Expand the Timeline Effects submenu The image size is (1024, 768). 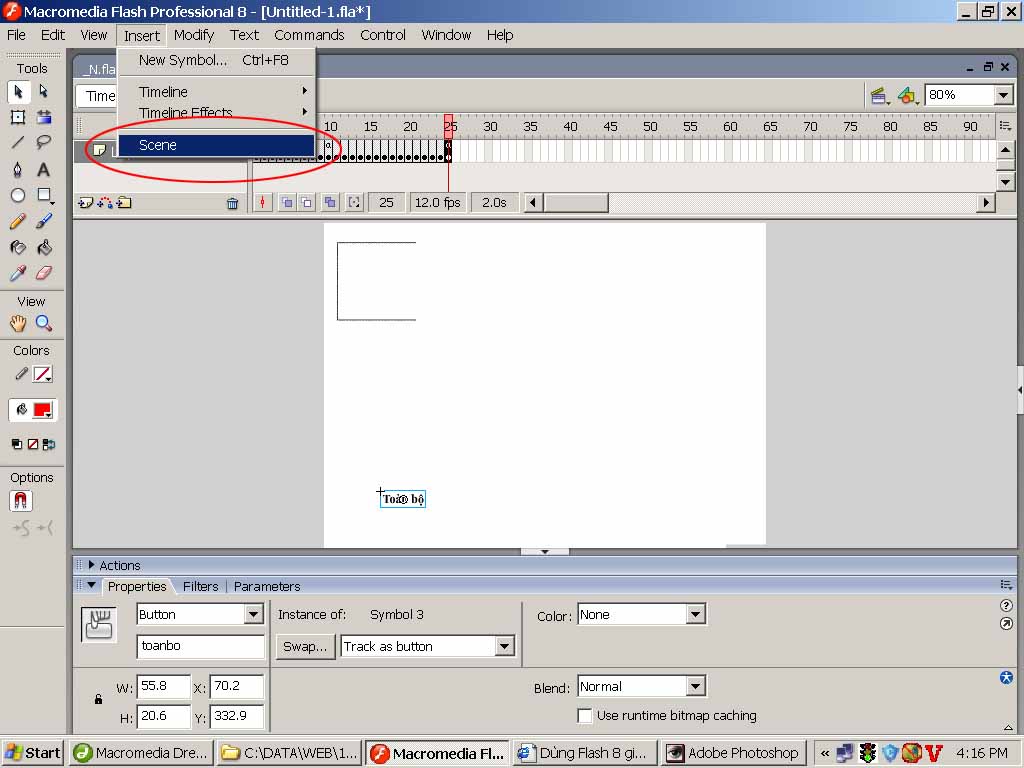217,112
